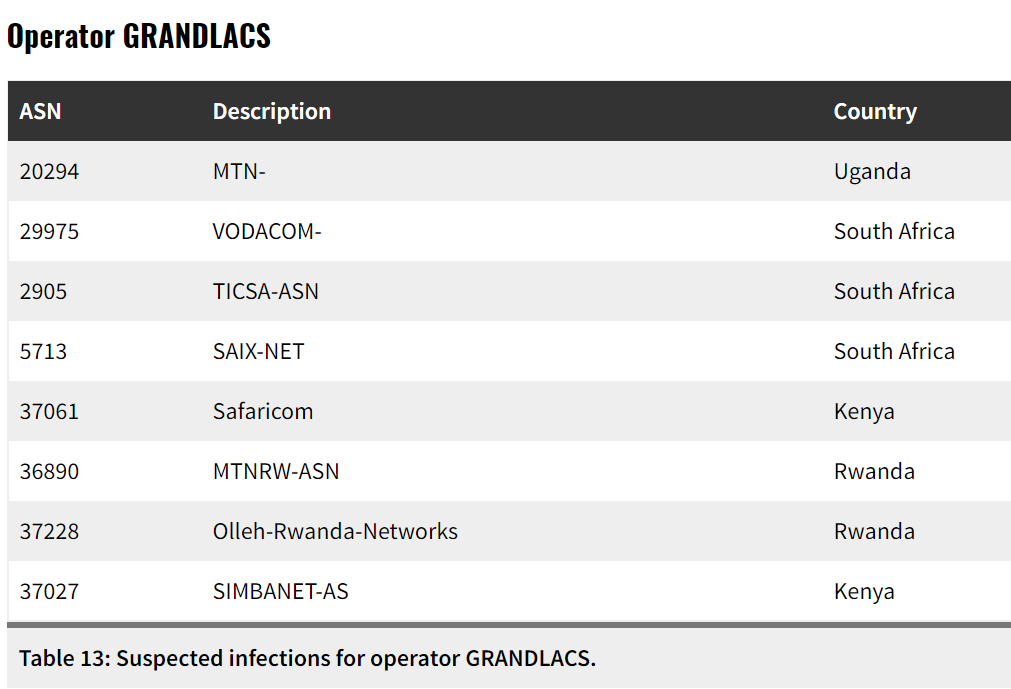Click the ASN column header
Image resolution: width=1011 pixels, height=689 pixels.
pyautogui.click(x=40, y=111)
